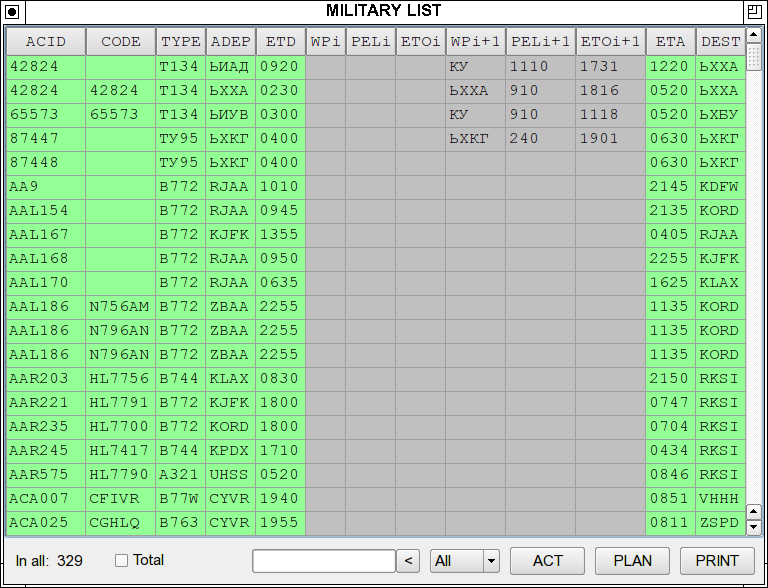Select the AAL170 flight row
This screenshot has height=588, width=768.
(376, 283)
